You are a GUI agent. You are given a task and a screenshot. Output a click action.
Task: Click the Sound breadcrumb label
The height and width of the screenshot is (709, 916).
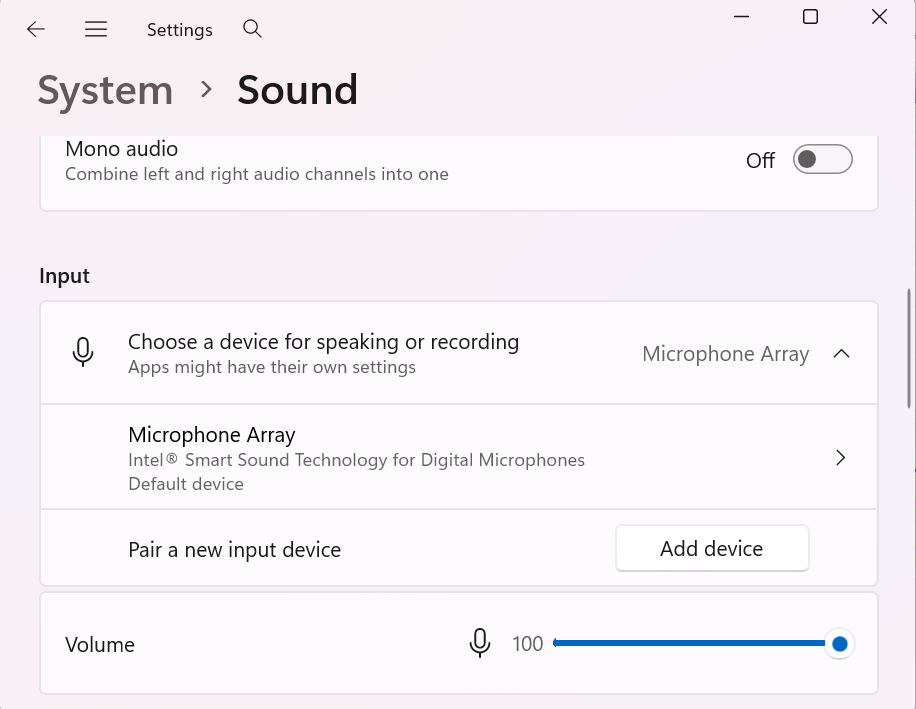pyautogui.click(x=297, y=90)
